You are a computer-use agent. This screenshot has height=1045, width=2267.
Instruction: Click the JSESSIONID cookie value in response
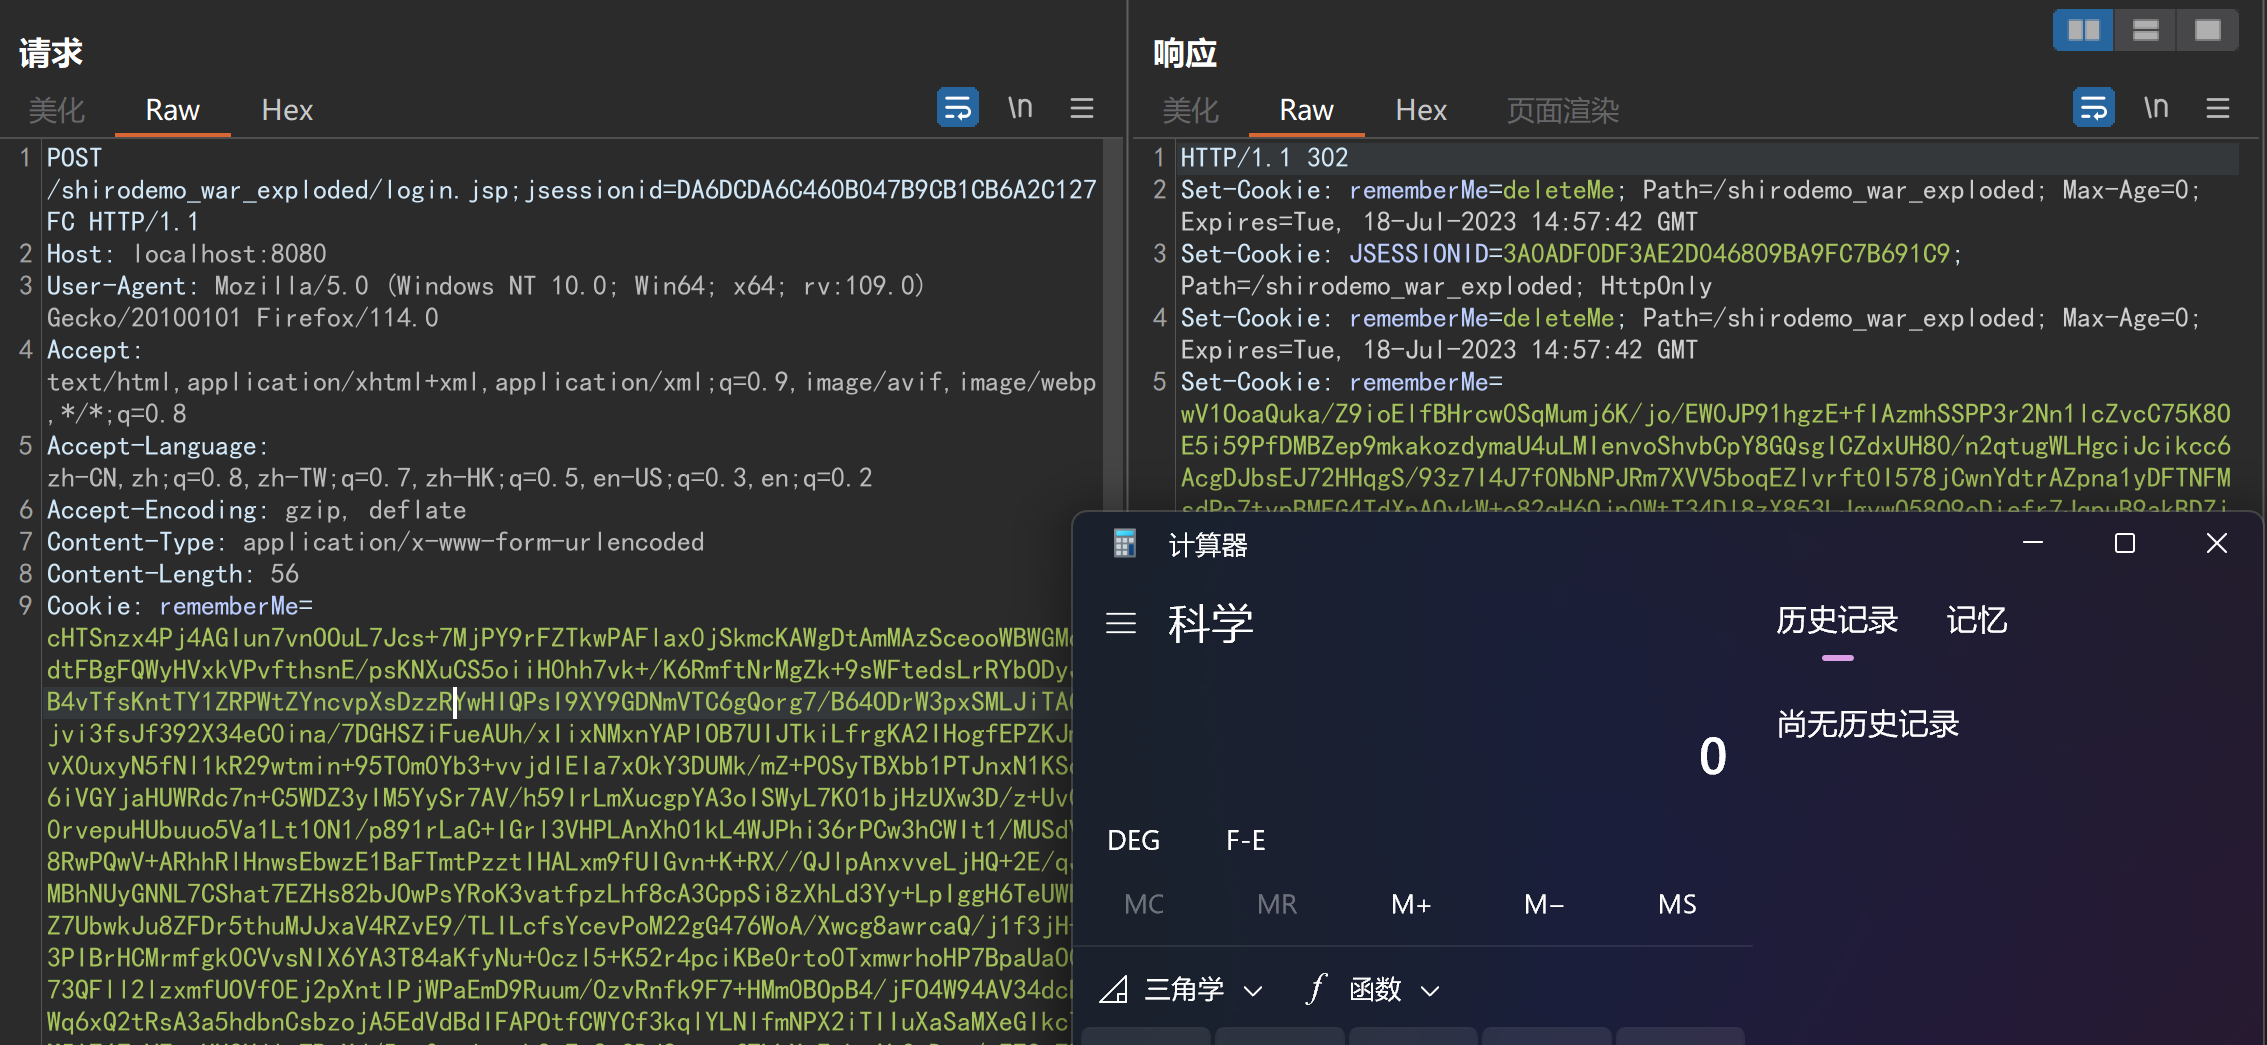click(1726, 254)
